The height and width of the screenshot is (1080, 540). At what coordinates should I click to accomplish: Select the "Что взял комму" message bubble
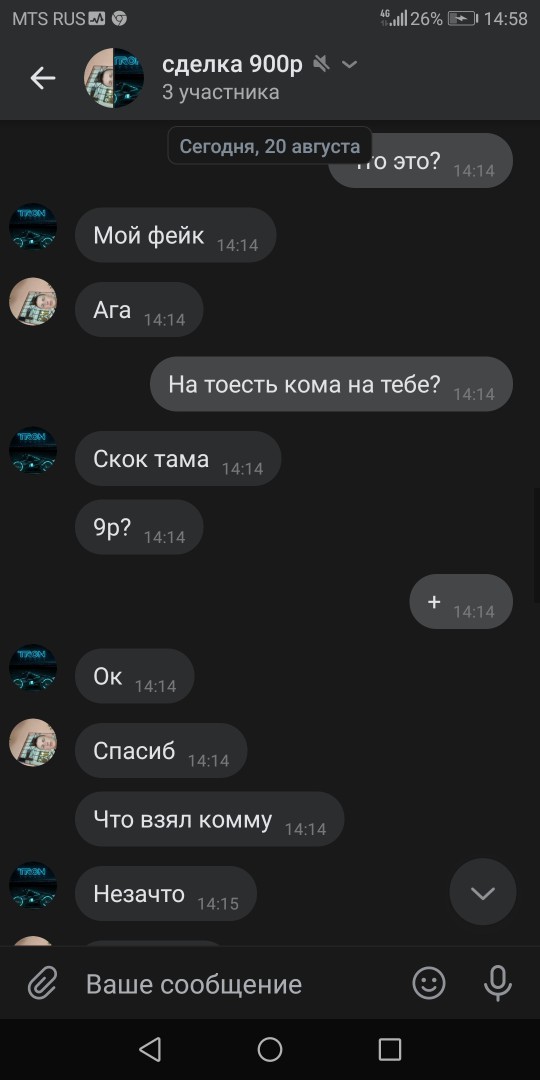pos(209,819)
